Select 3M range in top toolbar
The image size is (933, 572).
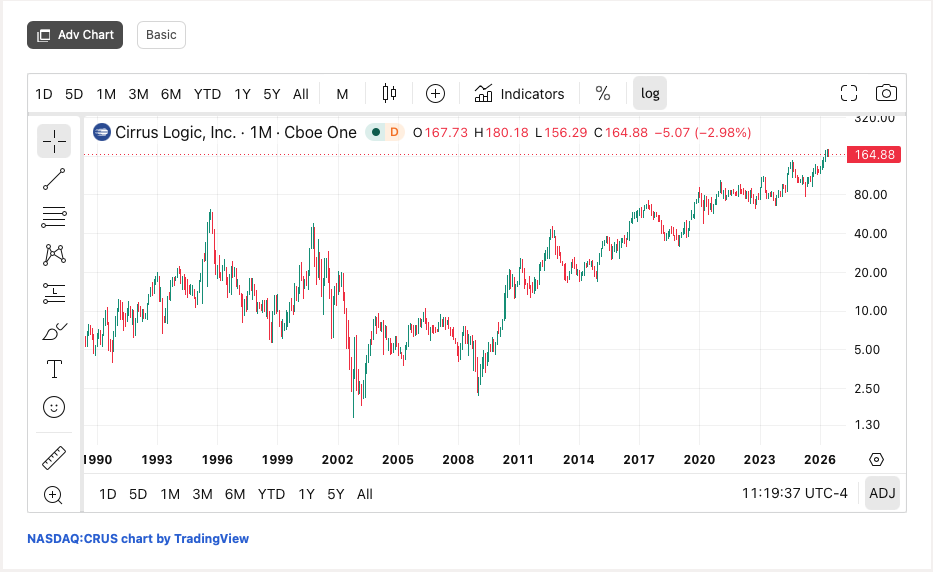(138, 94)
